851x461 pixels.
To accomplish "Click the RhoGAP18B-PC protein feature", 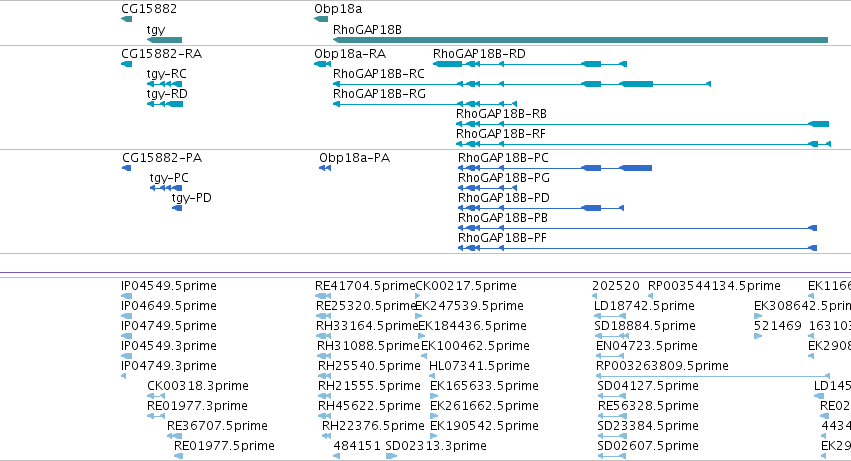I will coord(555,168).
